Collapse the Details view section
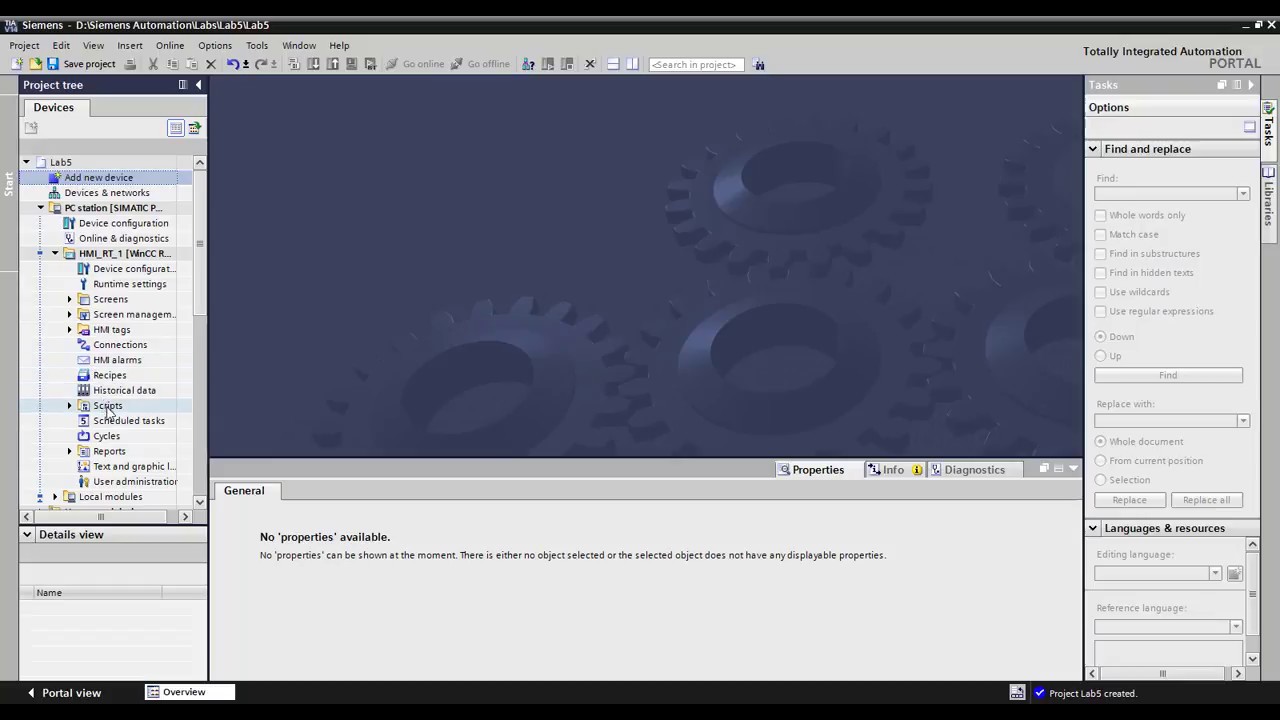 click(x=28, y=535)
